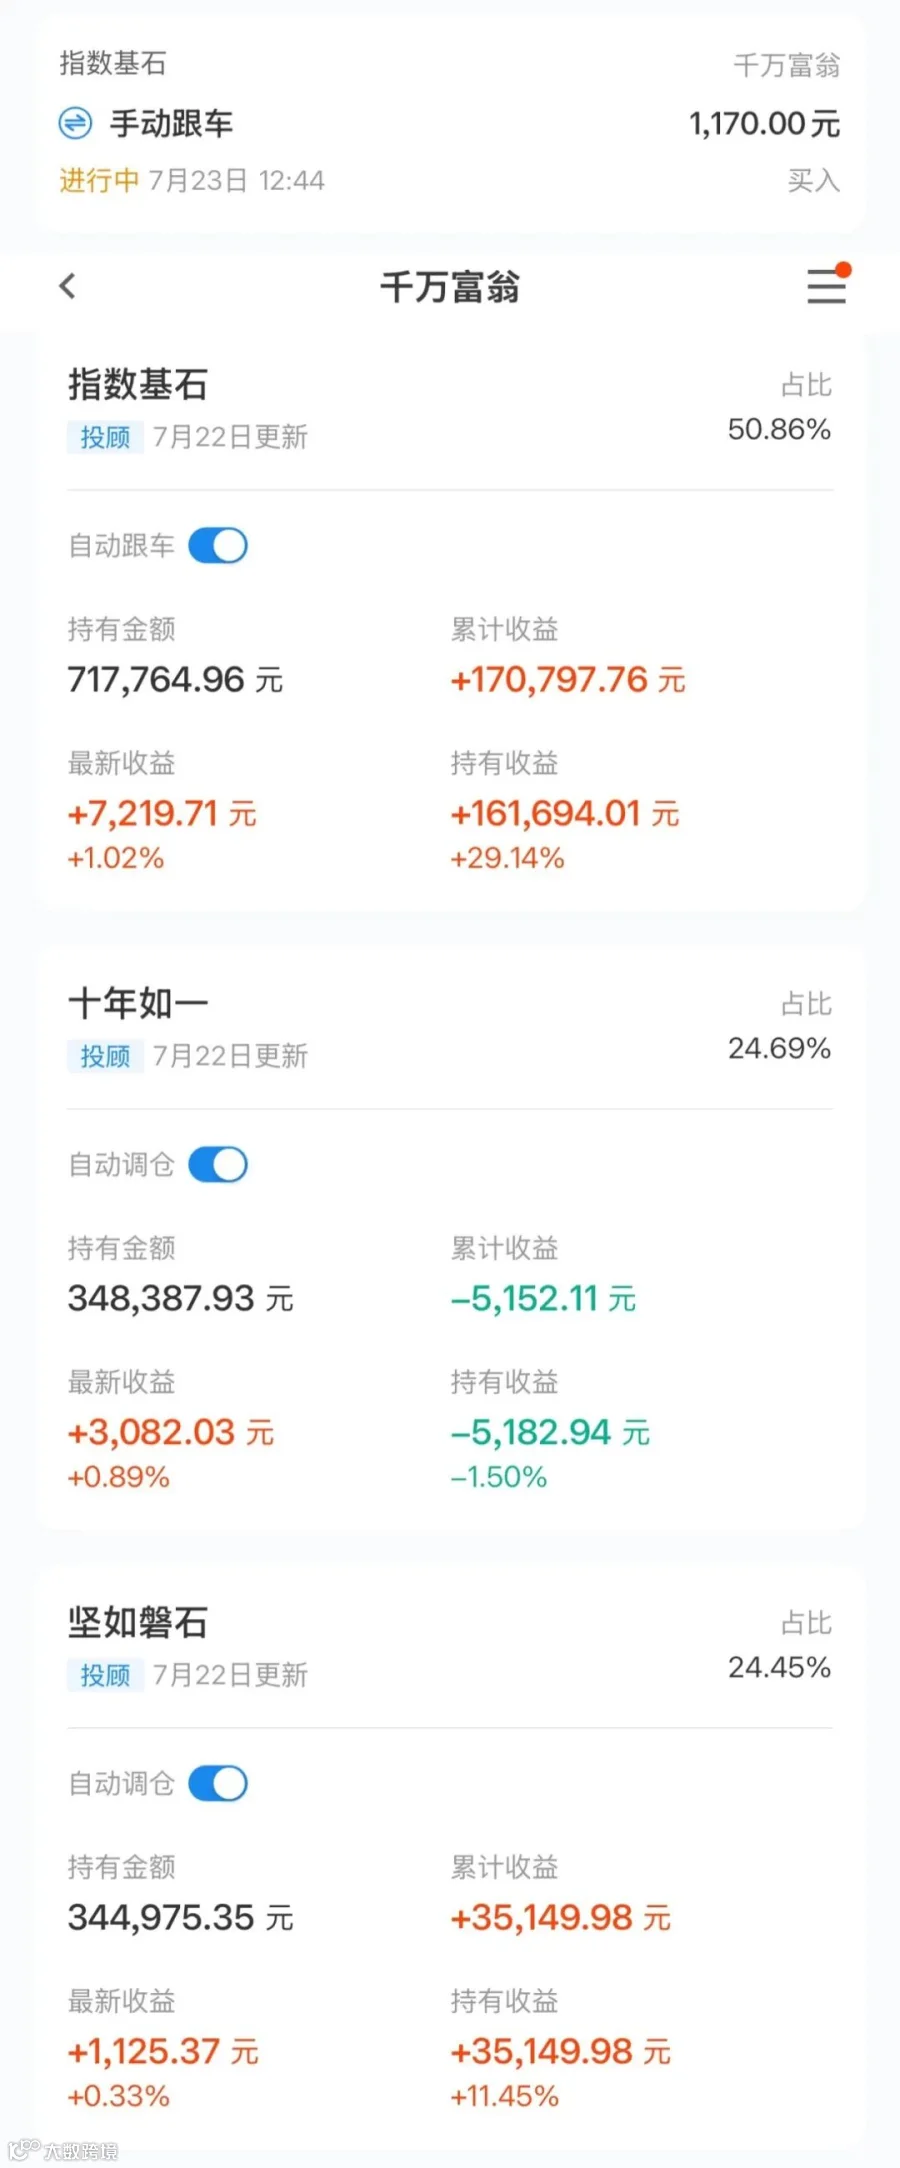The height and width of the screenshot is (2168, 900).
Task: Tap the 千万富翁 page title
Action: [450, 287]
